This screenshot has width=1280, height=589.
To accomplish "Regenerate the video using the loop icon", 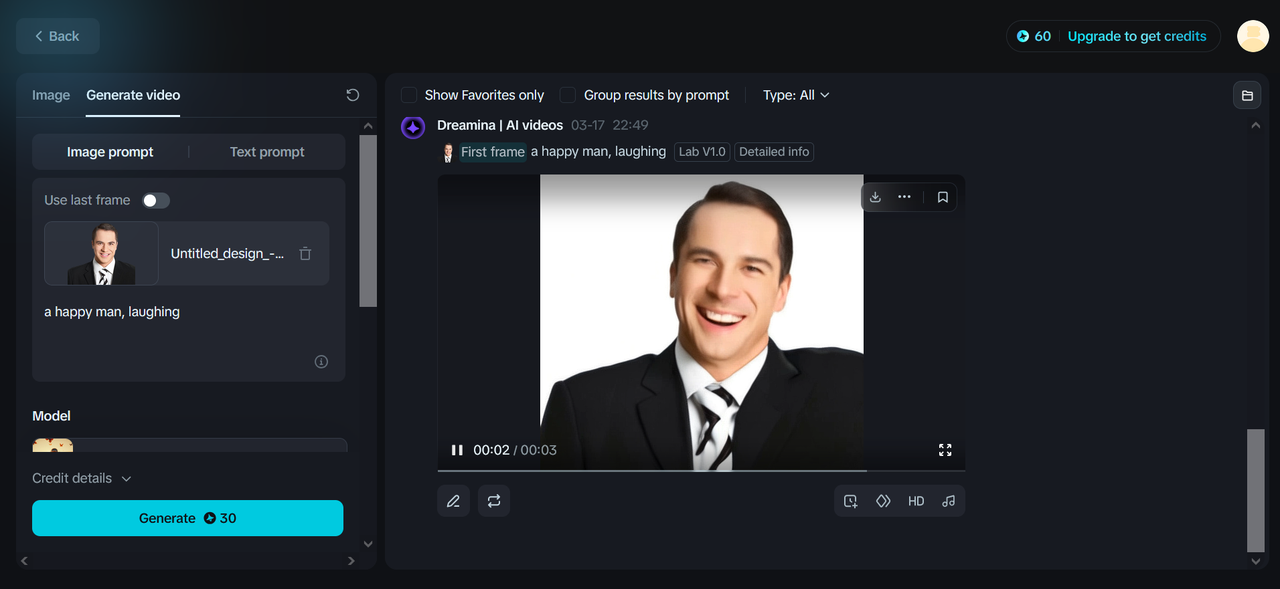I will click(493, 500).
